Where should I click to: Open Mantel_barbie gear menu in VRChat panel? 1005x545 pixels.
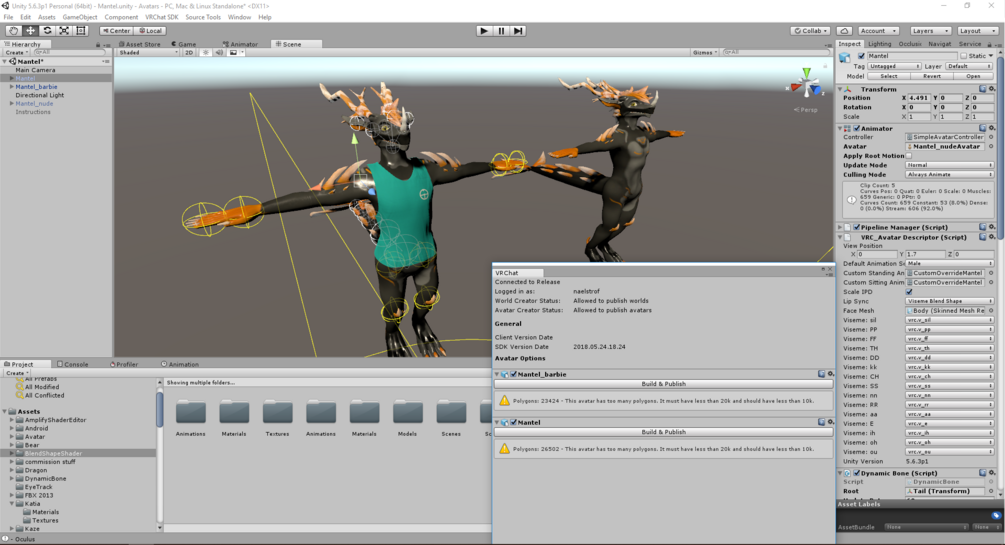(831, 374)
